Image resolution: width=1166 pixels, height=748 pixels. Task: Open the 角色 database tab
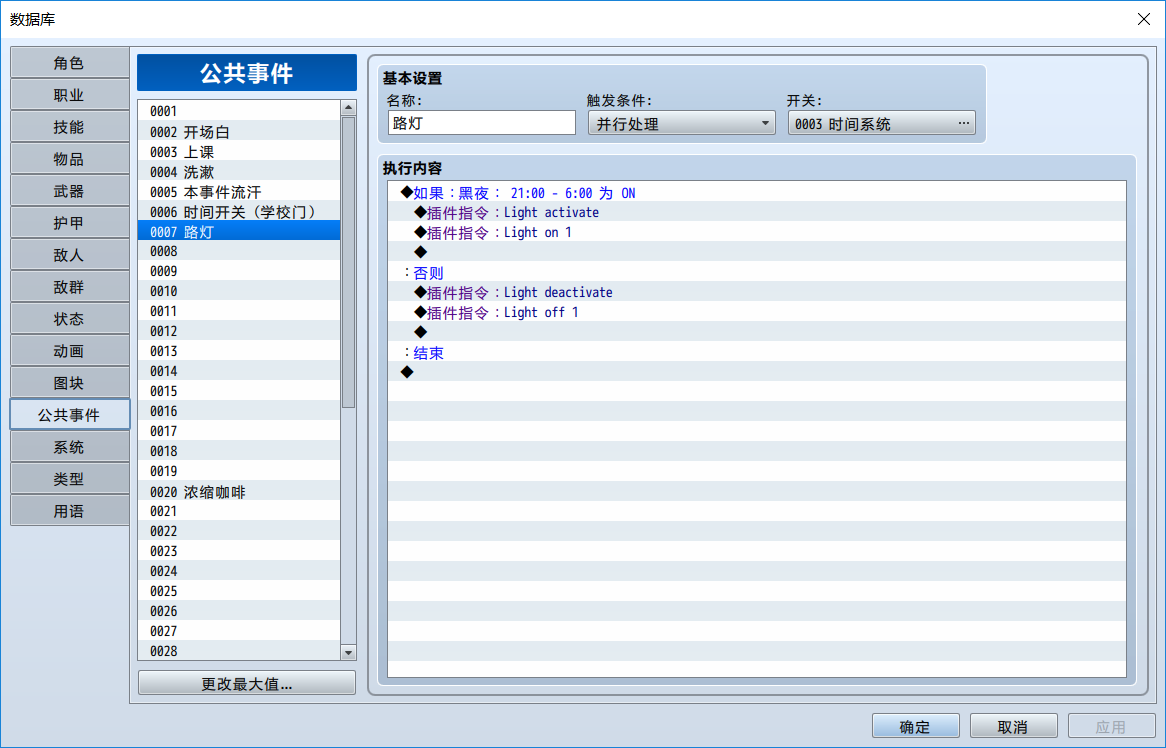point(69,63)
